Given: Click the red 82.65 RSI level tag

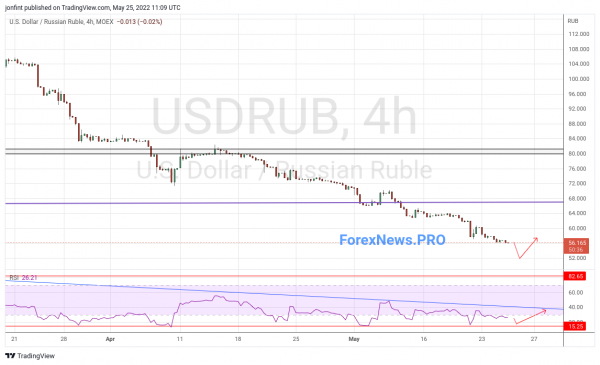Looking at the screenshot, I should [x=575, y=276].
